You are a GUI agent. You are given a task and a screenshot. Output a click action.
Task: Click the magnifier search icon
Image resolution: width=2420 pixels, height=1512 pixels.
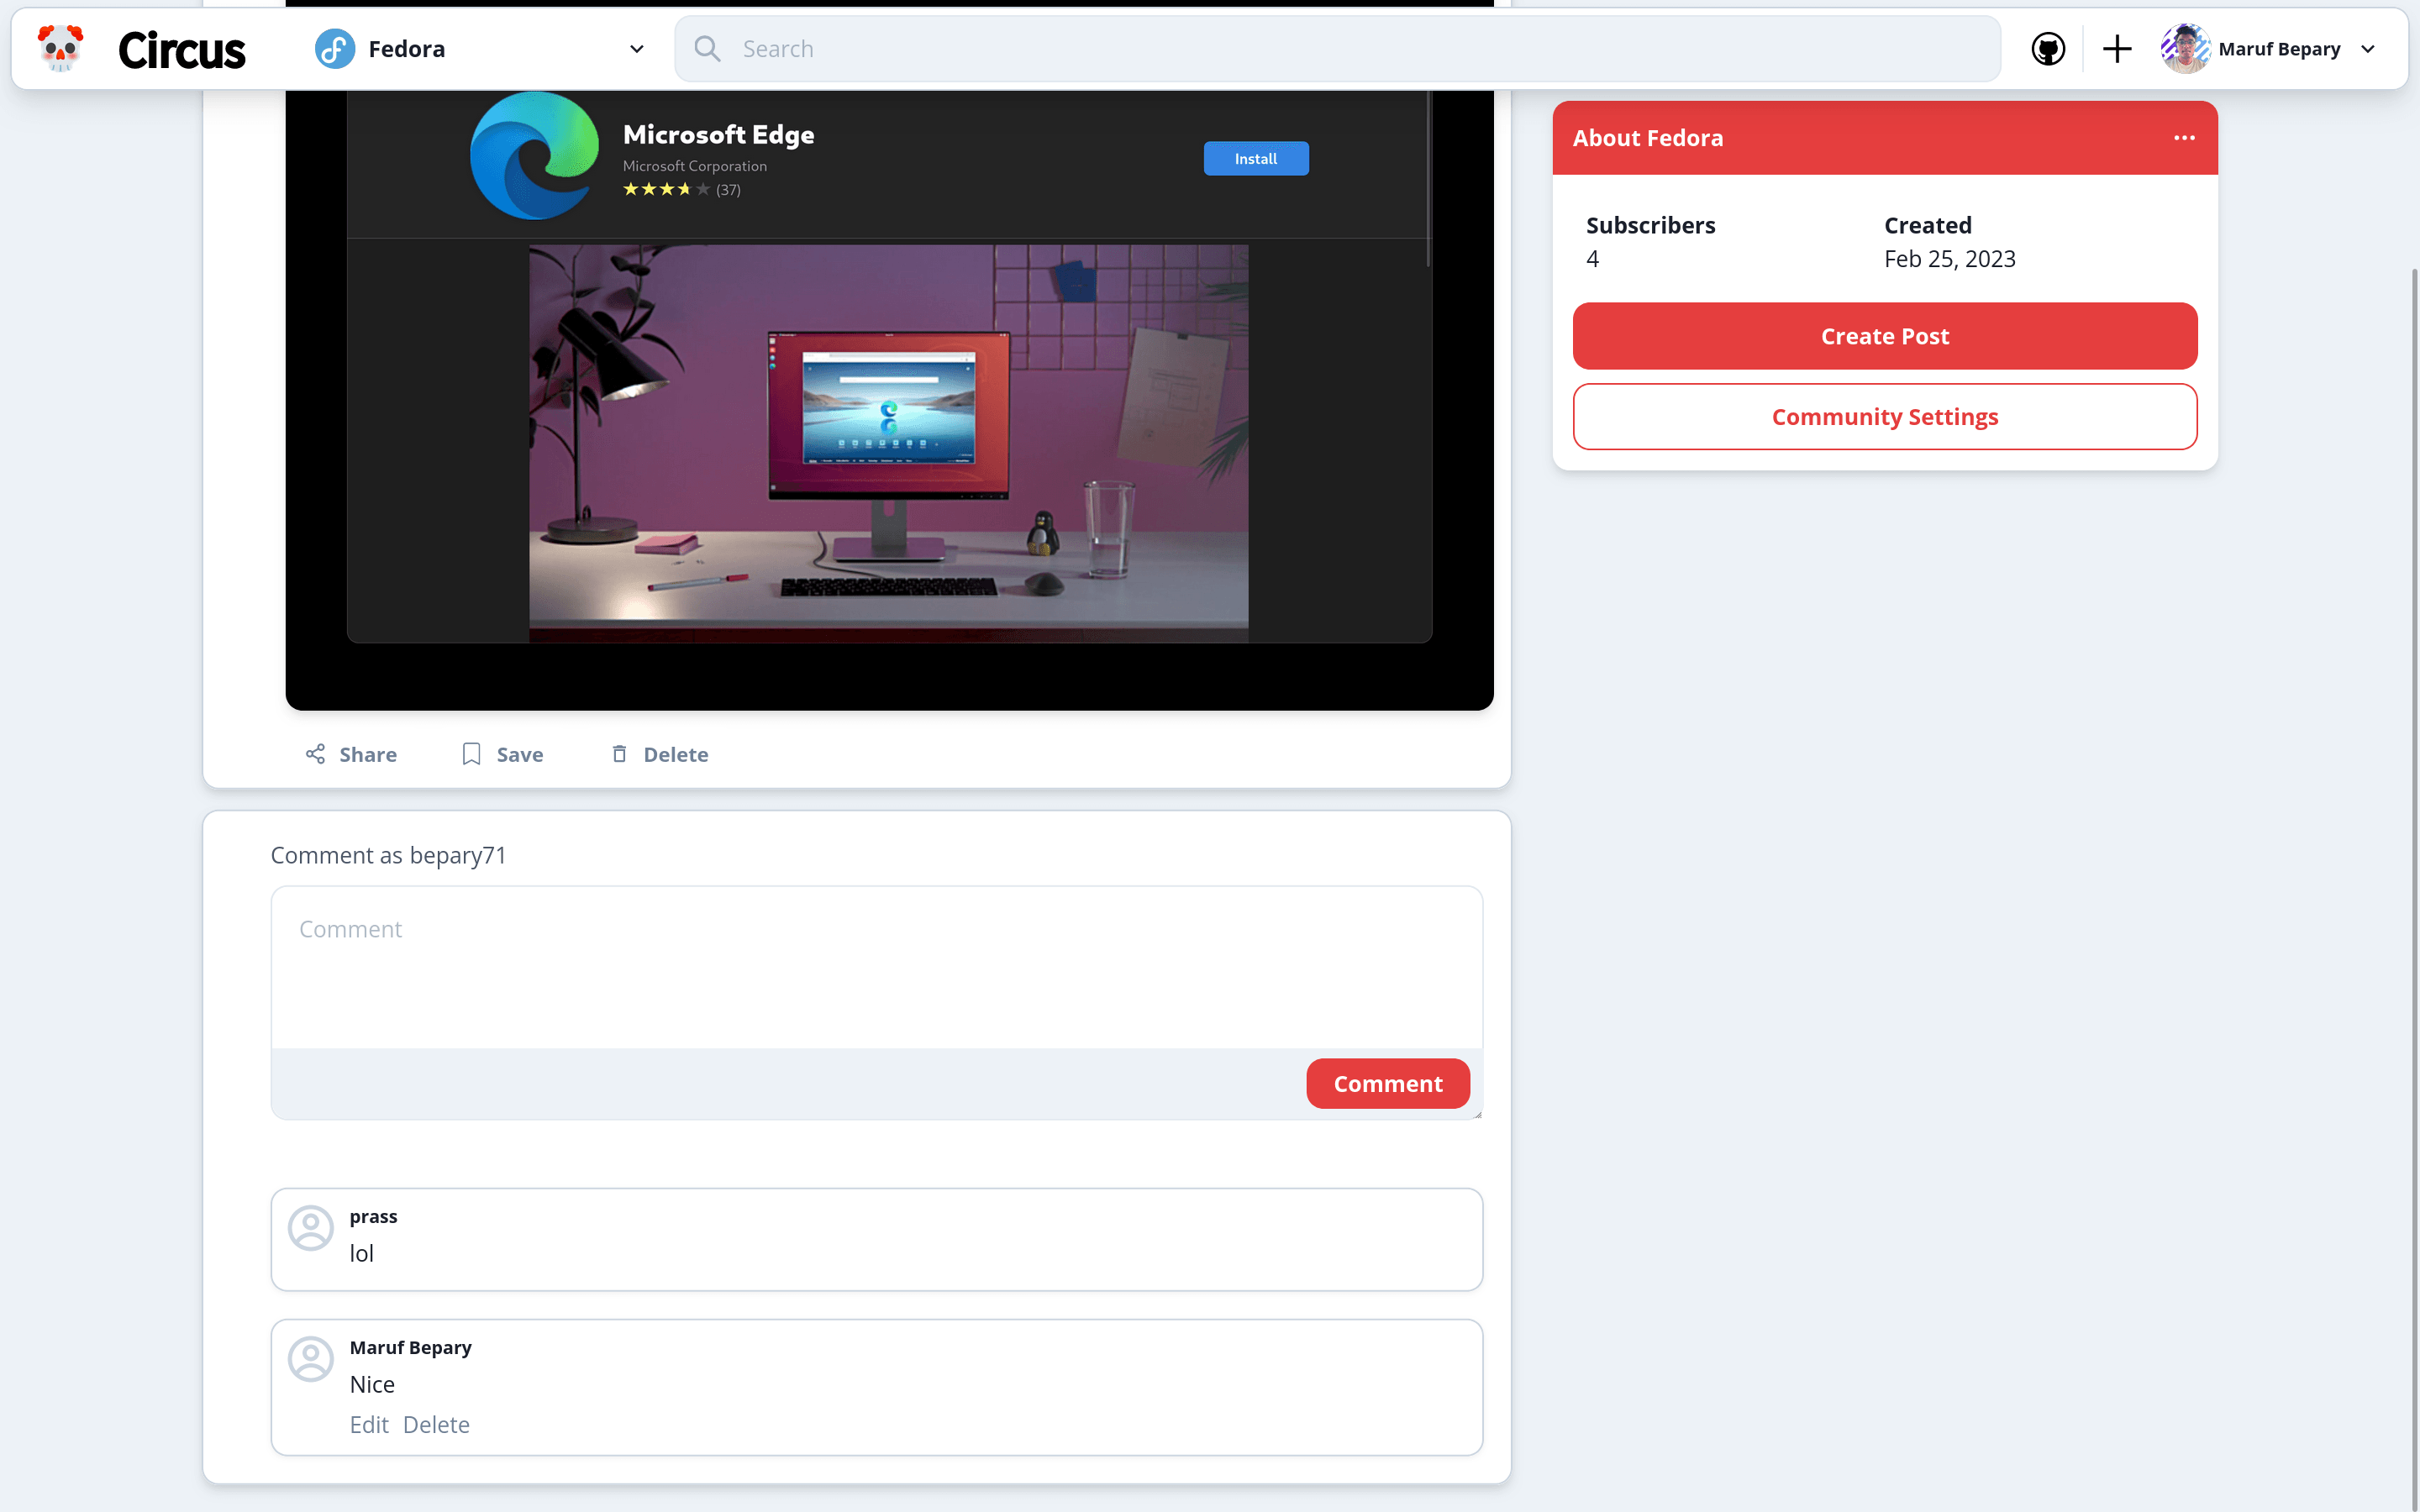click(707, 49)
